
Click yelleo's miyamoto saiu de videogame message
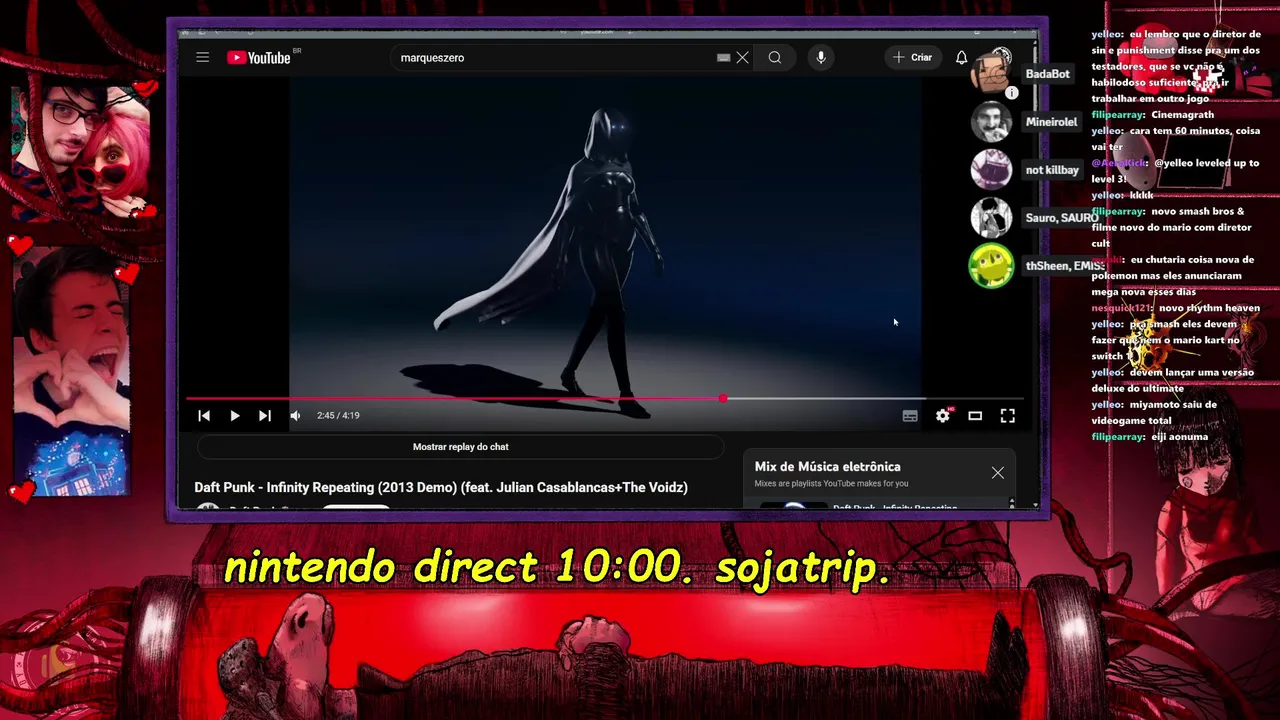(1155, 413)
